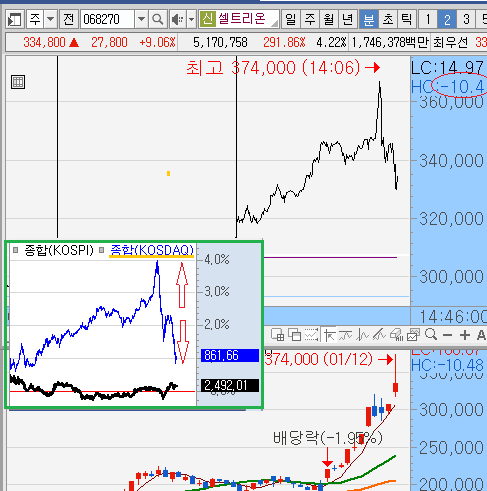Select the horizontal line chart tool
Viewport: 487px width, 491px height.
(x=345, y=335)
